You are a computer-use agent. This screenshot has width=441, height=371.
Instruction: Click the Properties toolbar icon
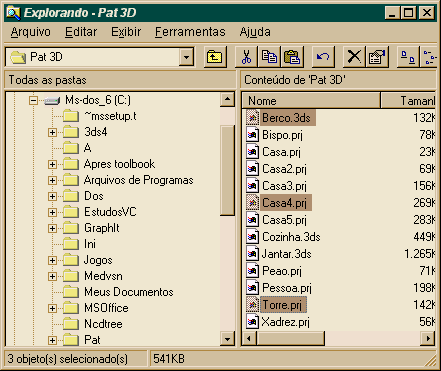click(377, 57)
